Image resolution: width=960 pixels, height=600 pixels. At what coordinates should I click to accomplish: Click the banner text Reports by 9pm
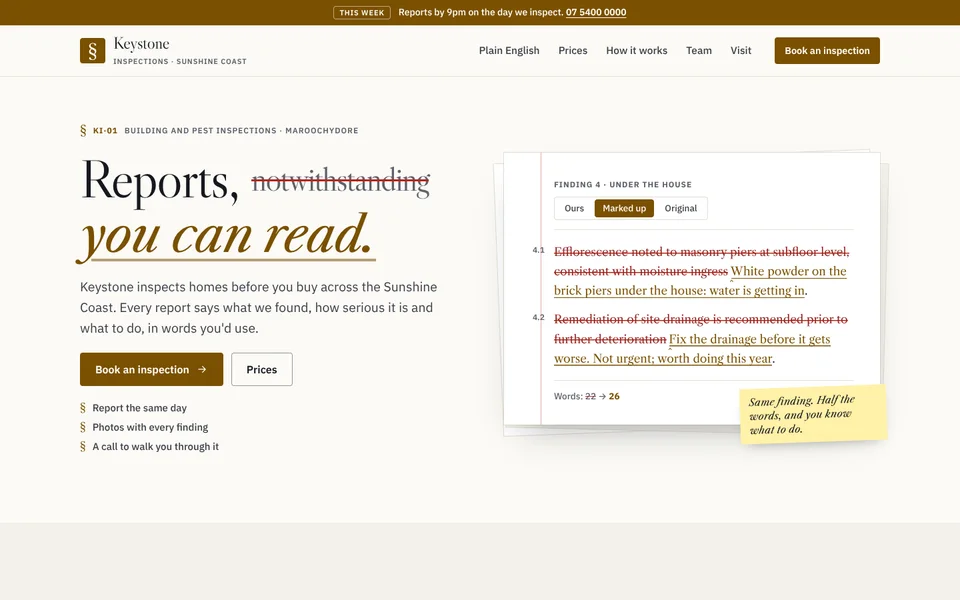click(x=481, y=12)
